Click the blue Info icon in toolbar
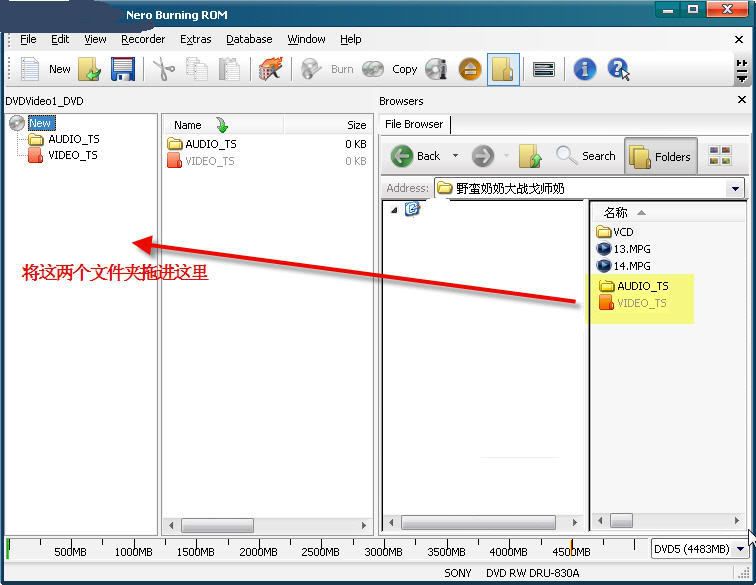Image resolution: width=756 pixels, height=585 pixels. tap(585, 69)
